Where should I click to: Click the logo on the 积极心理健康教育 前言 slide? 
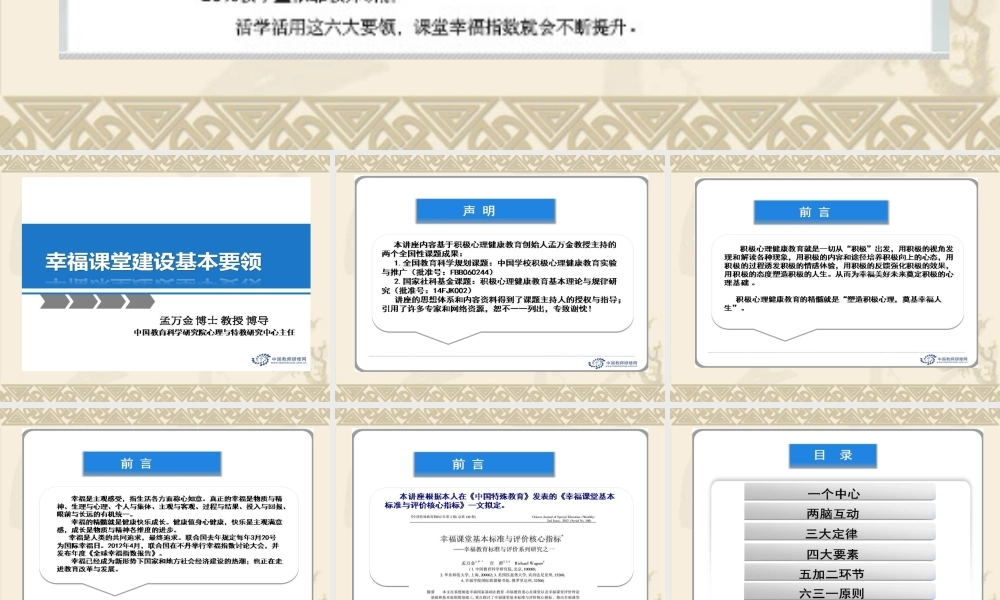click(944, 360)
